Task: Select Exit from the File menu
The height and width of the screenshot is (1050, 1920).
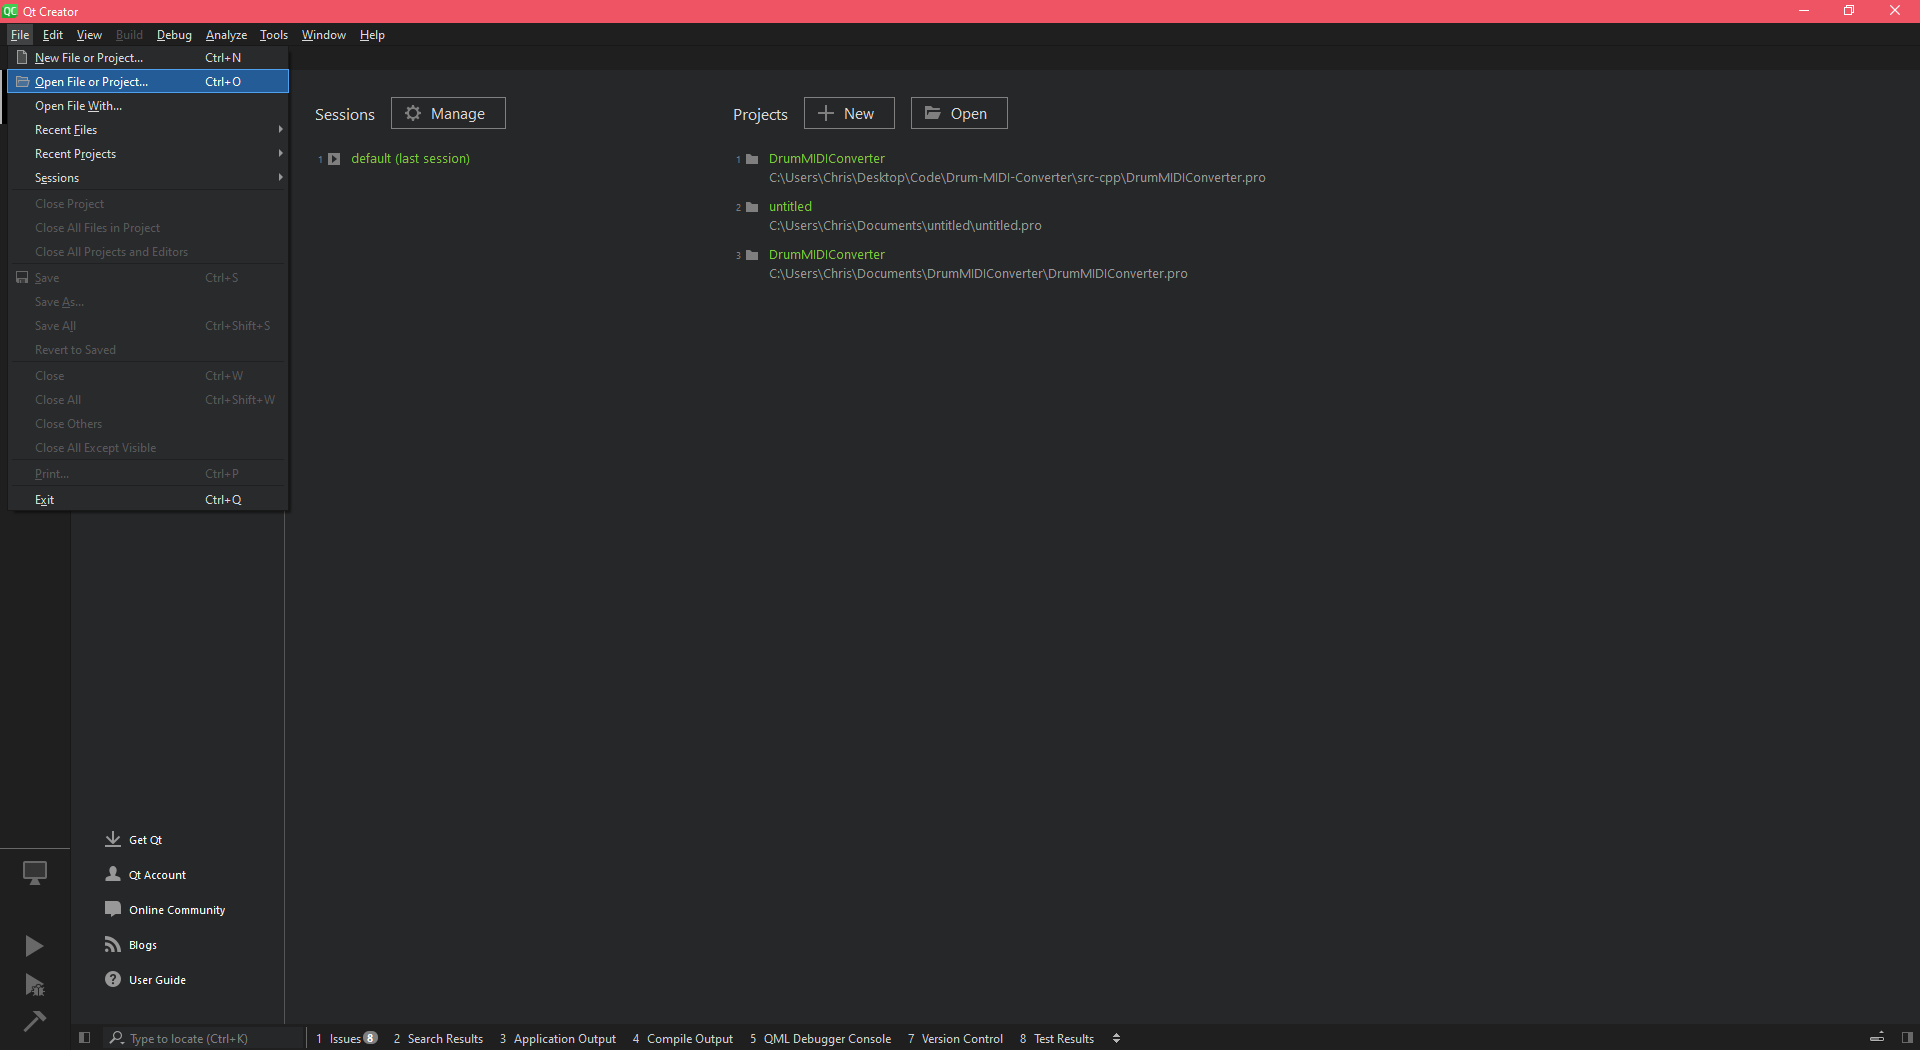Action: 148,499
